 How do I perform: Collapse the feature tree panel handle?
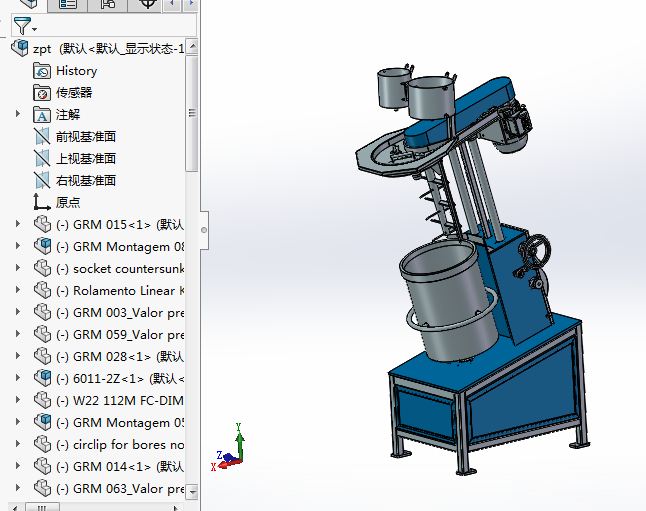click(x=204, y=230)
